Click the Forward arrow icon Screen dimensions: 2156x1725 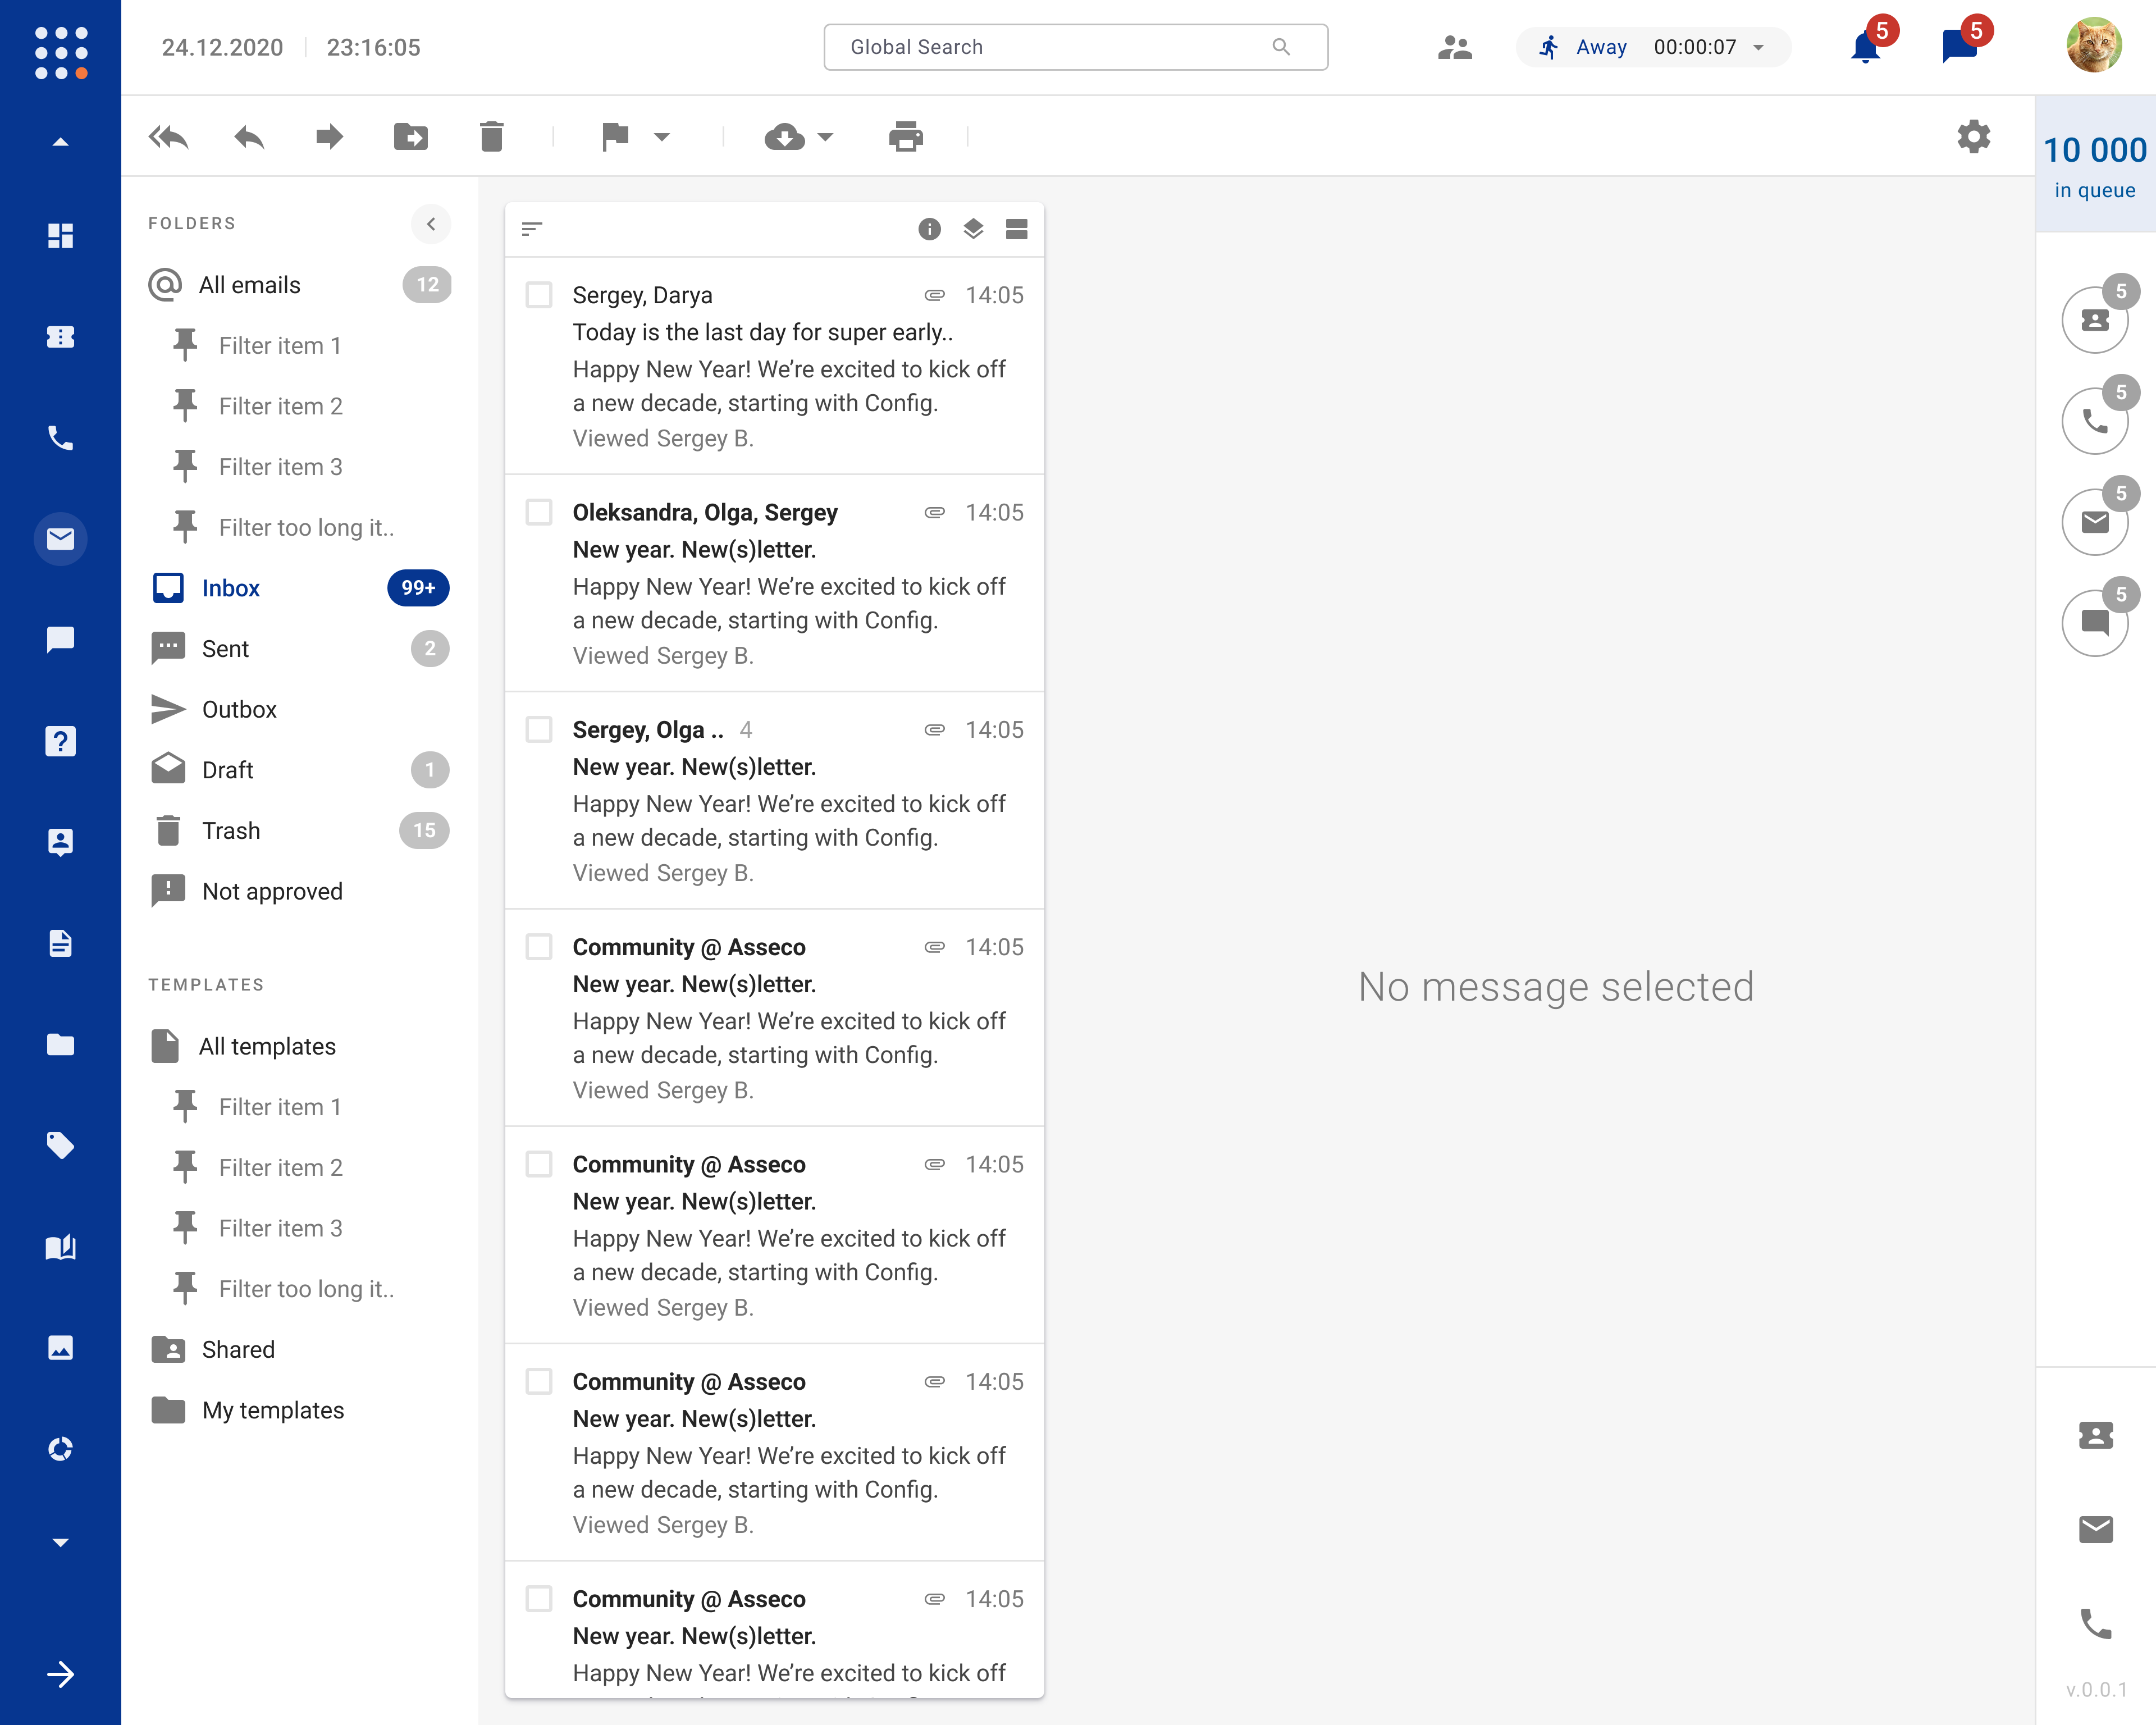(329, 137)
